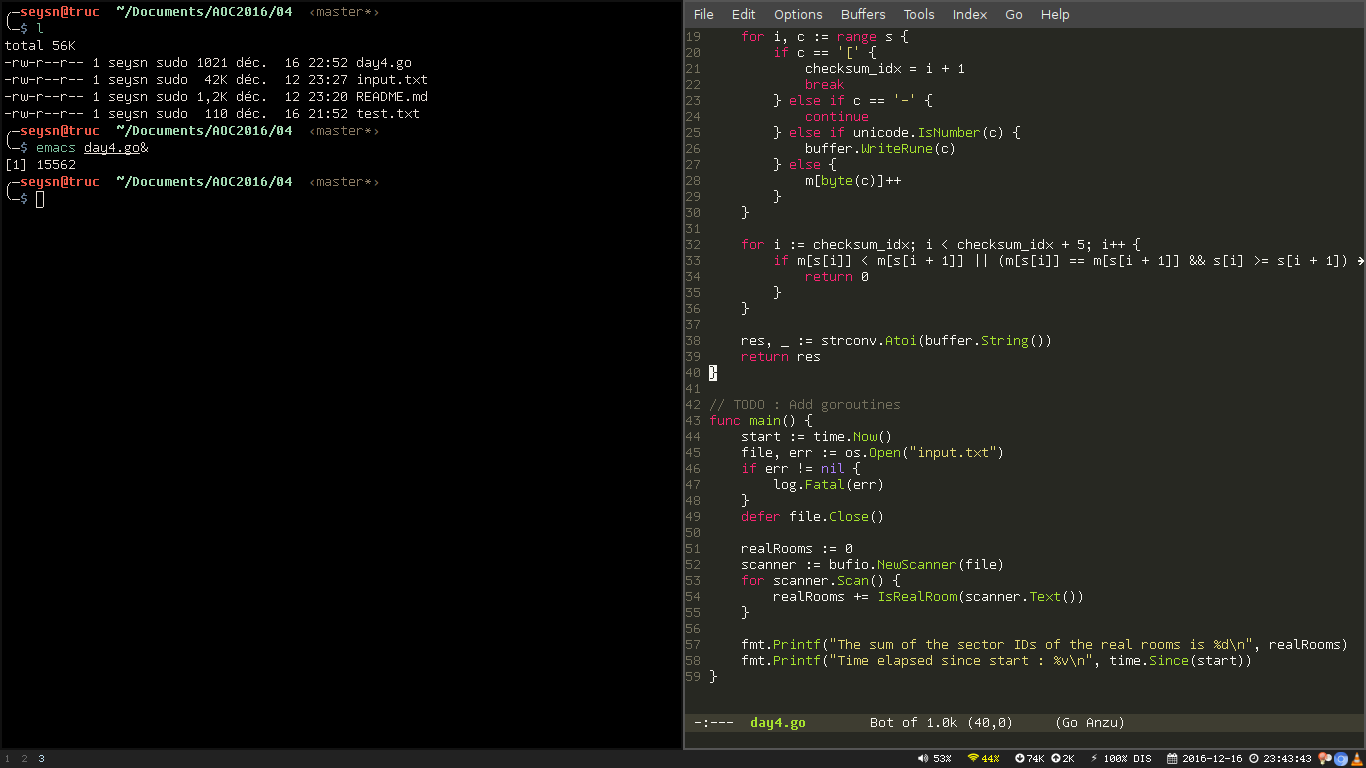Open the blue Chromium tray icon
Viewport: 1366px width, 768px height.
click(1341, 759)
